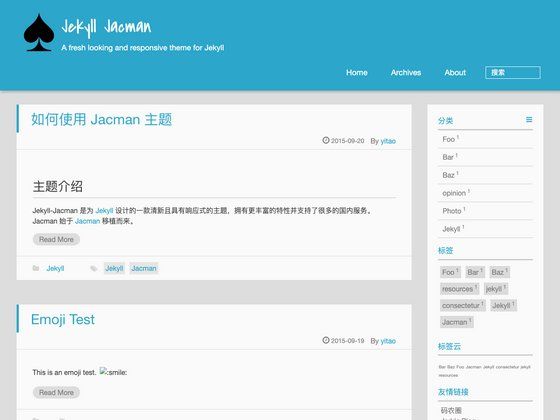560x420 pixels.
Task: Select Baz tag under 标签
Action: pos(499,272)
